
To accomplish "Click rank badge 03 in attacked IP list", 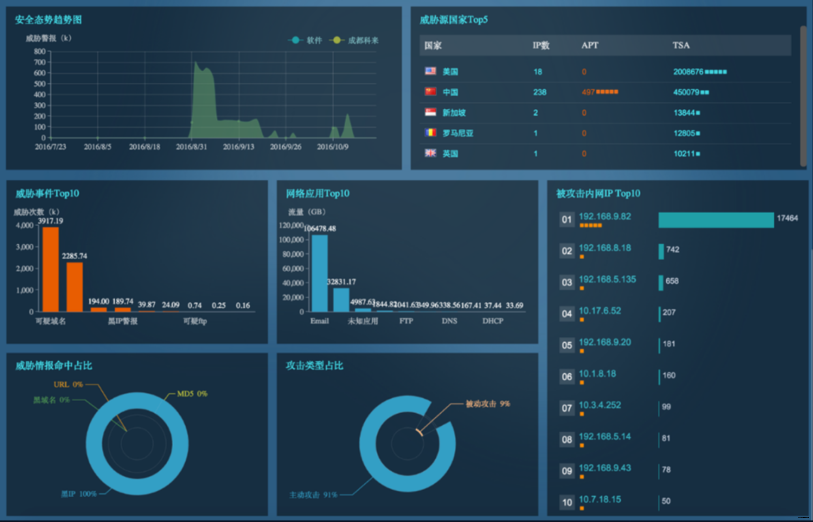I will [567, 283].
